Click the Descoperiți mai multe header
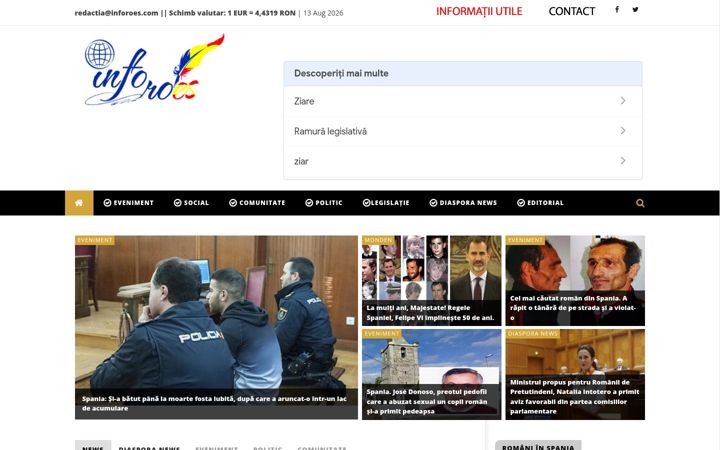The height and width of the screenshot is (450, 720). coord(463,73)
